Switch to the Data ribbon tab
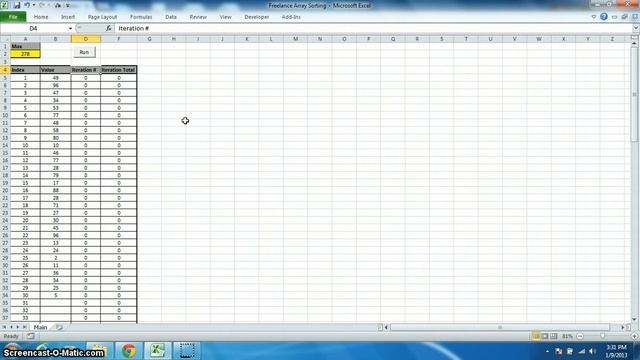Image resolution: width=640 pixels, height=360 pixels. tap(171, 17)
